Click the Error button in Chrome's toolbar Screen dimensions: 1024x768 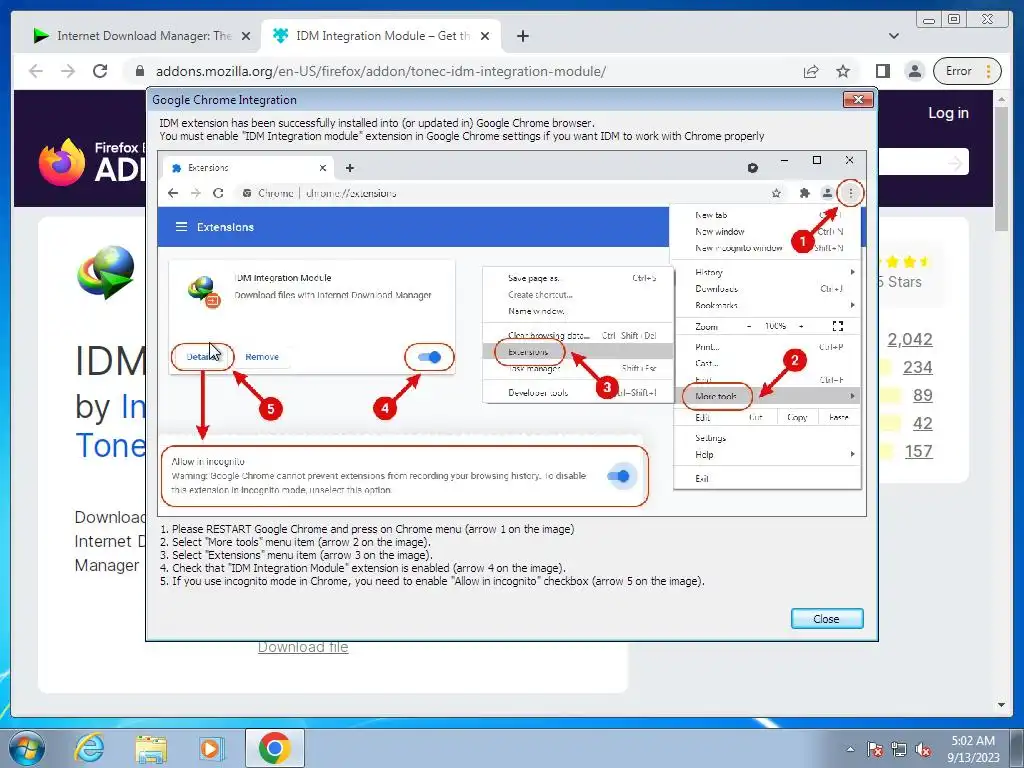tap(967, 71)
